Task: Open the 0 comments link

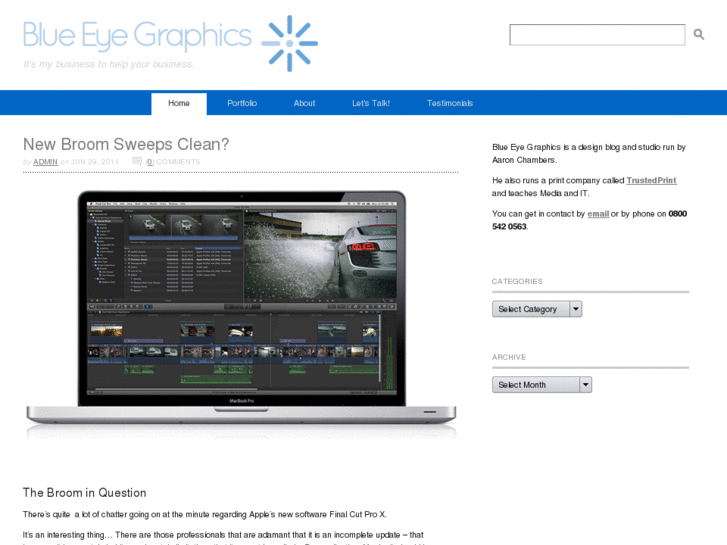Action: coord(150,162)
